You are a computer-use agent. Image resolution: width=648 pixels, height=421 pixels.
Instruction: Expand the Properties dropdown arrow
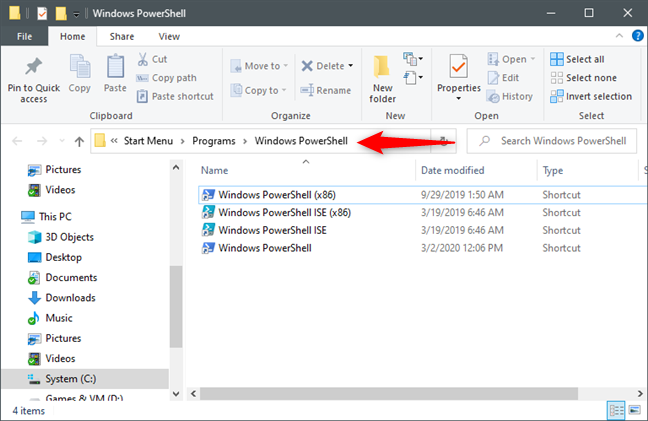click(458, 99)
